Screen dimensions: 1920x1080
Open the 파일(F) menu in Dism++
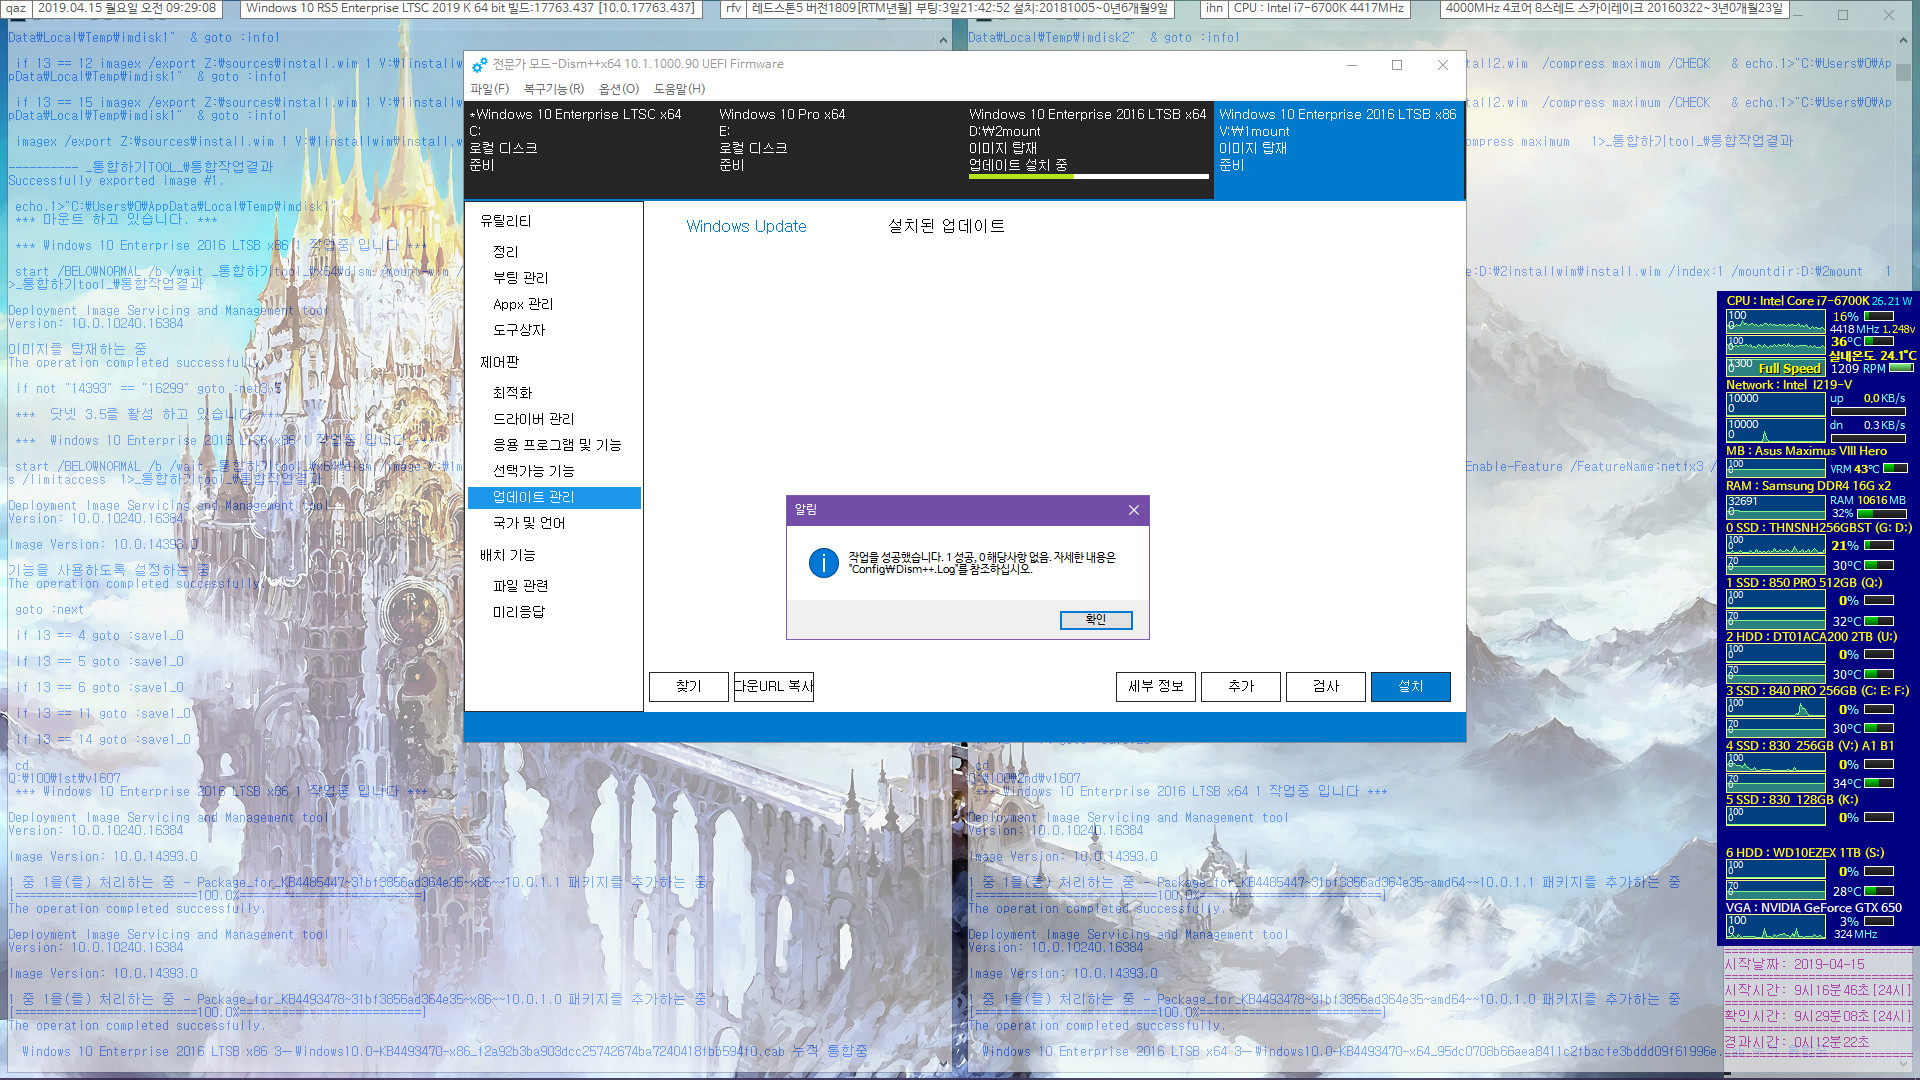pyautogui.click(x=490, y=89)
